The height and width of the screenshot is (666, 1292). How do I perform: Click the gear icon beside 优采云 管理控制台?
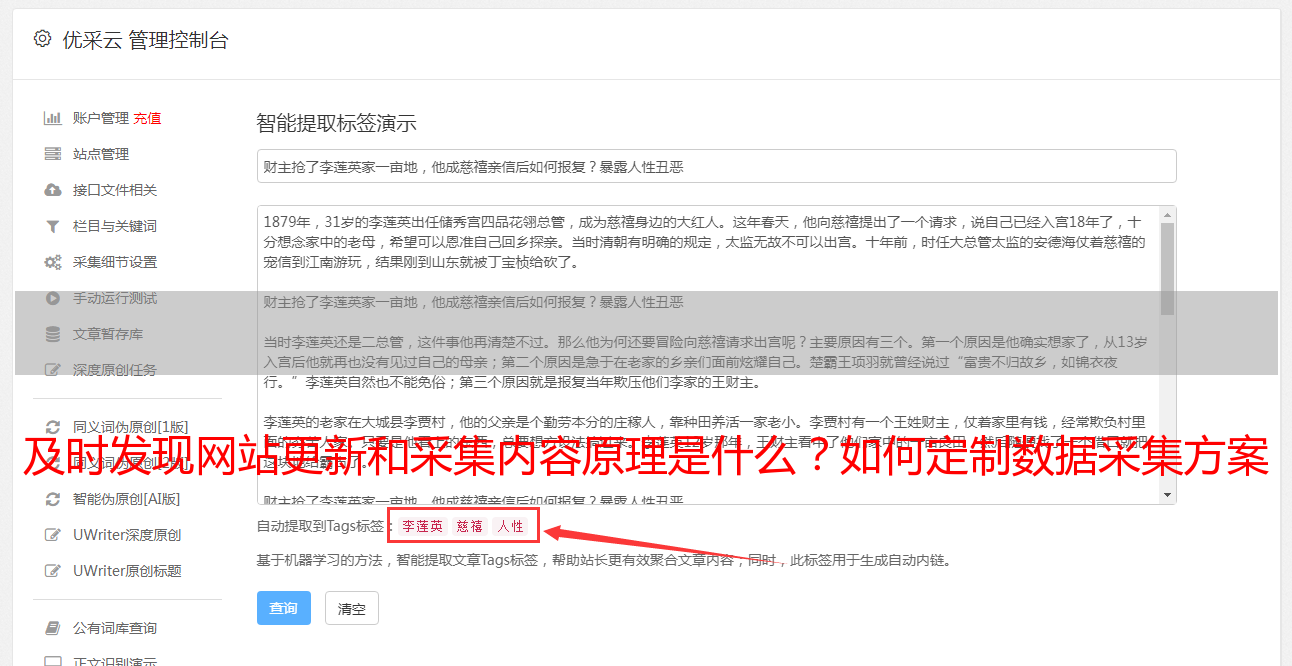pyautogui.click(x=42, y=39)
